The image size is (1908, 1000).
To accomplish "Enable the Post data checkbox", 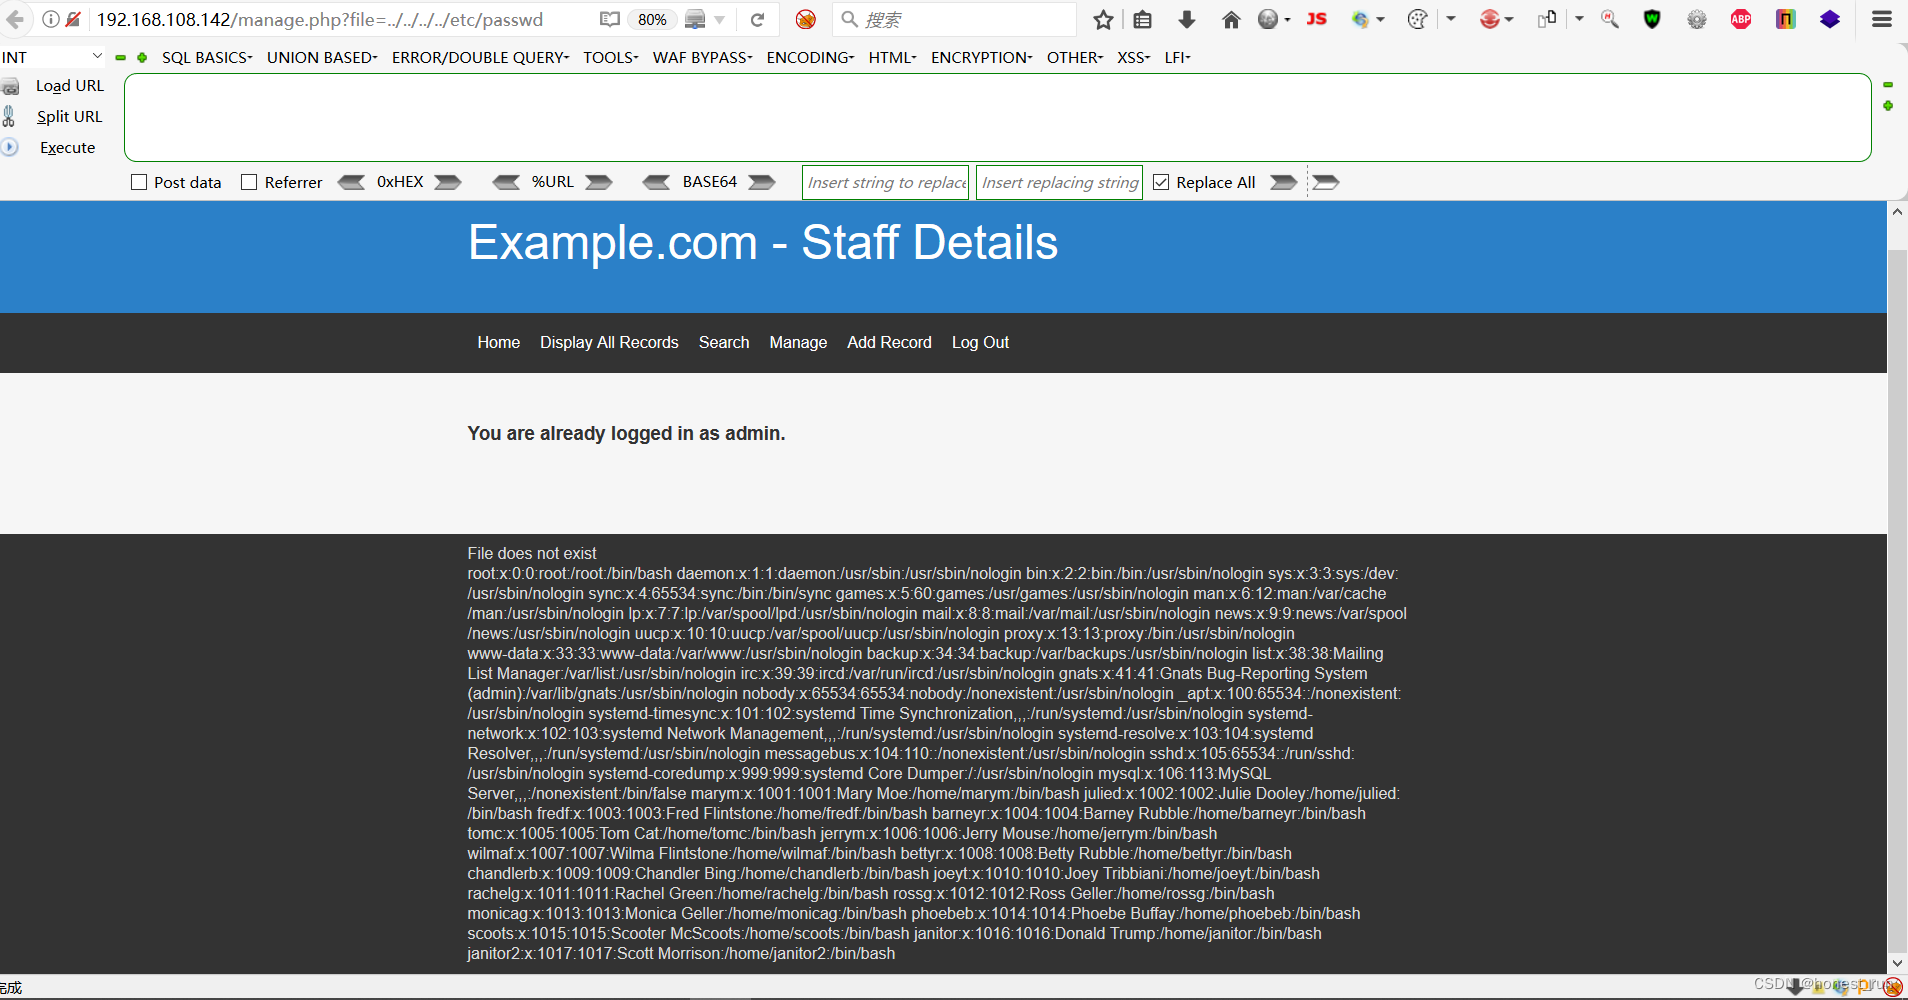I will click(138, 182).
